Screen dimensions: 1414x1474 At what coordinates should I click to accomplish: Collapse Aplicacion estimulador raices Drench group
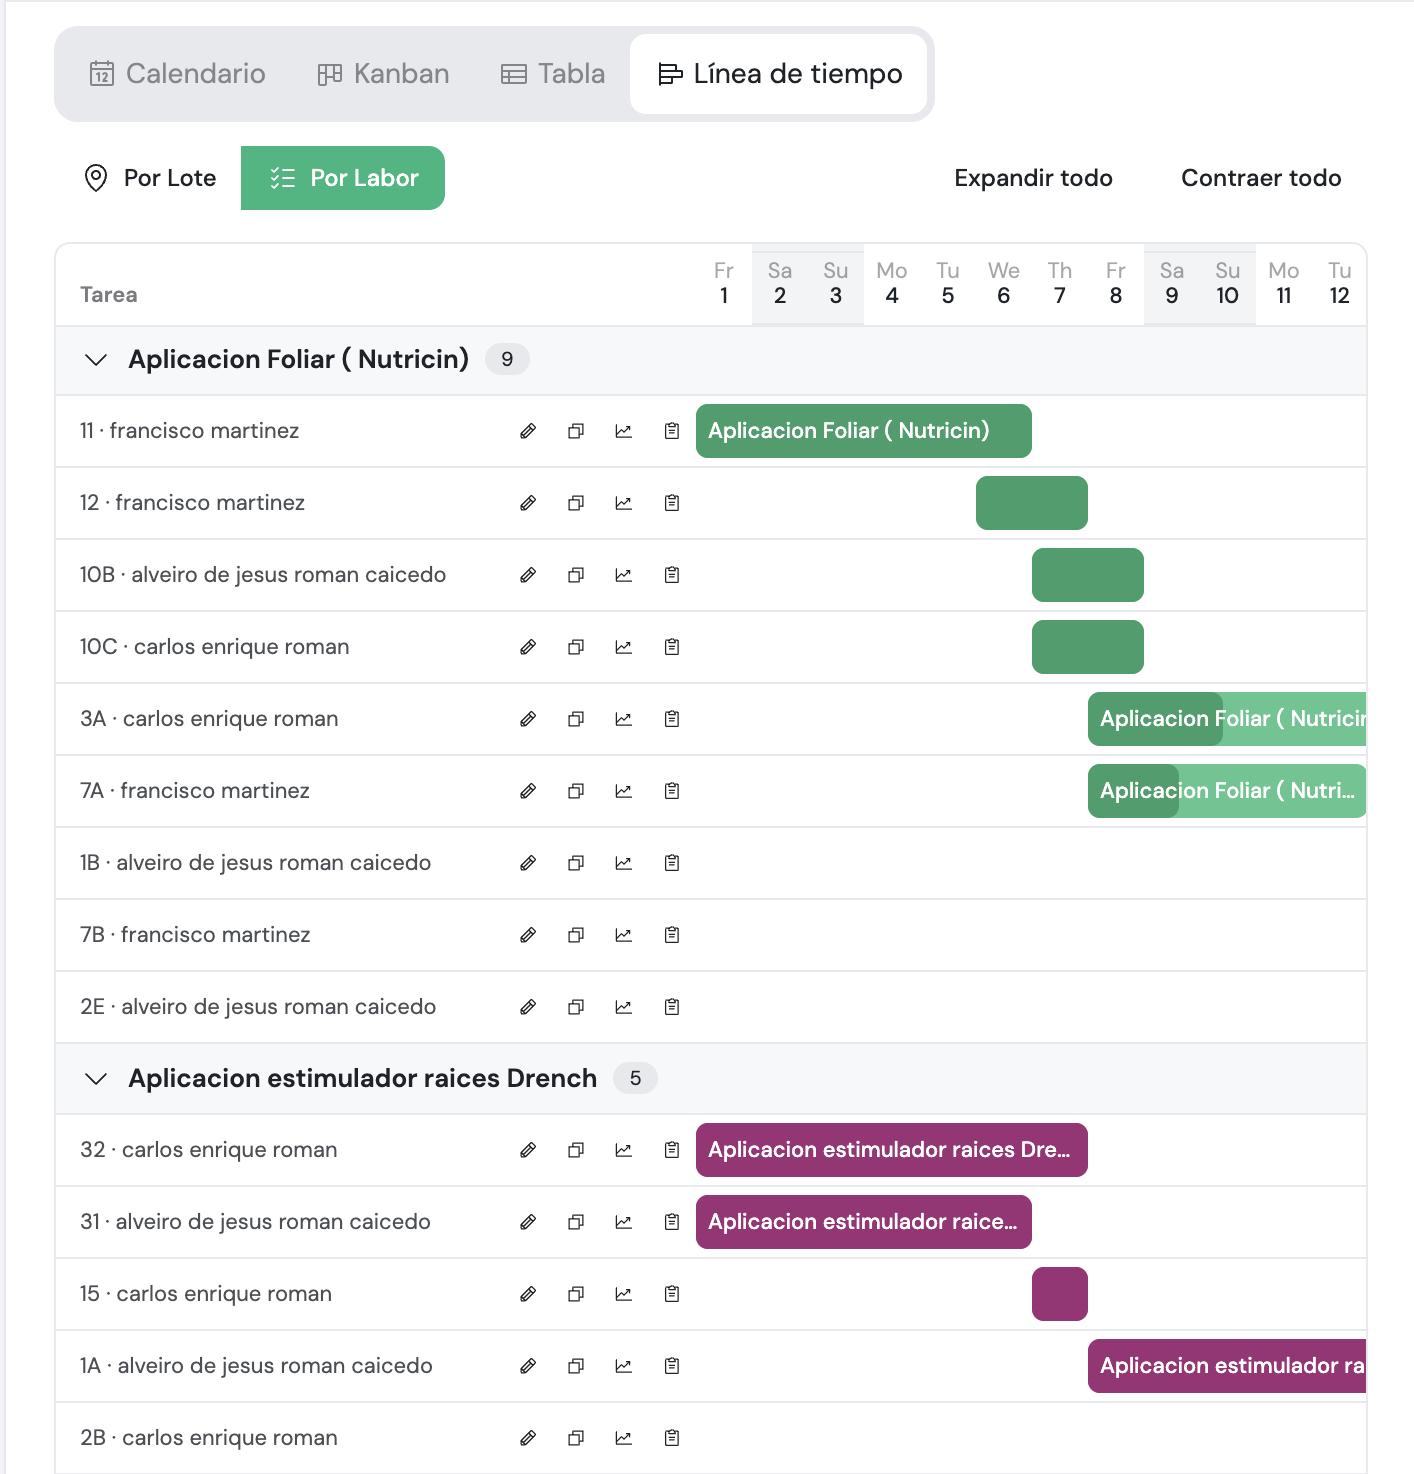[96, 1079]
